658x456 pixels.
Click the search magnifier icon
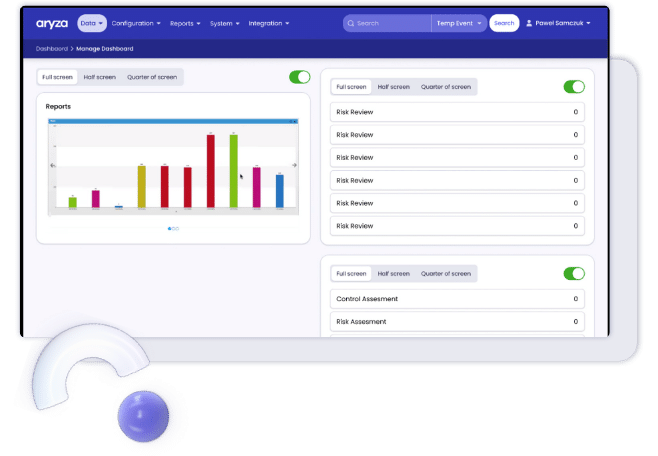pos(351,23)
